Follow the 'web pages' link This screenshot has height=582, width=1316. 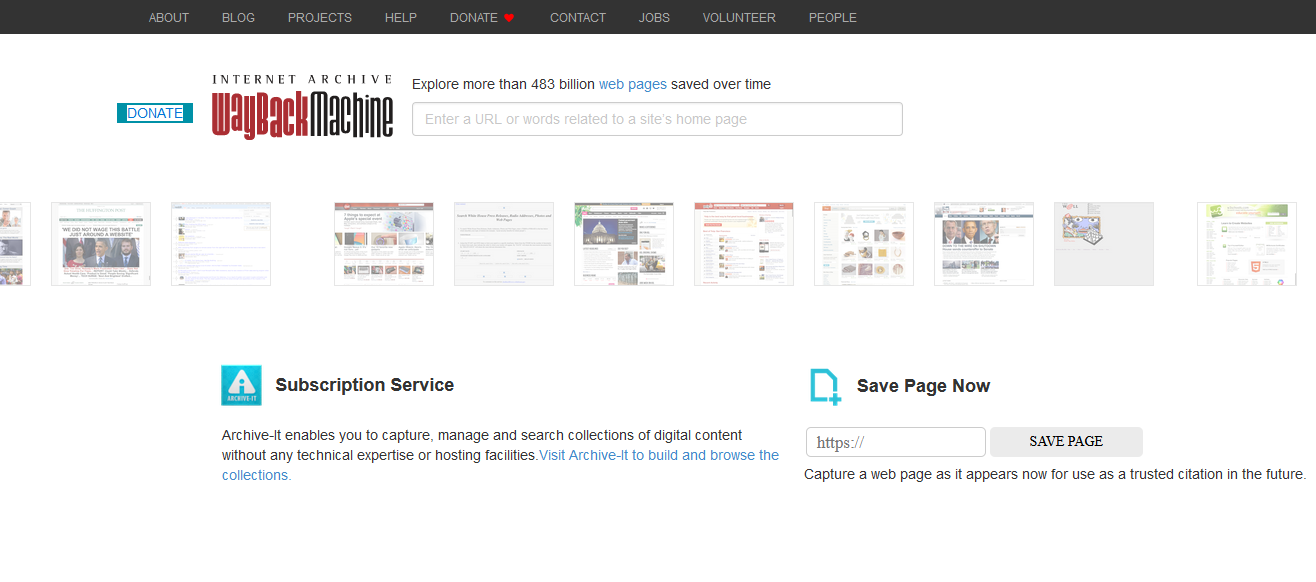(x=633, y=84)
